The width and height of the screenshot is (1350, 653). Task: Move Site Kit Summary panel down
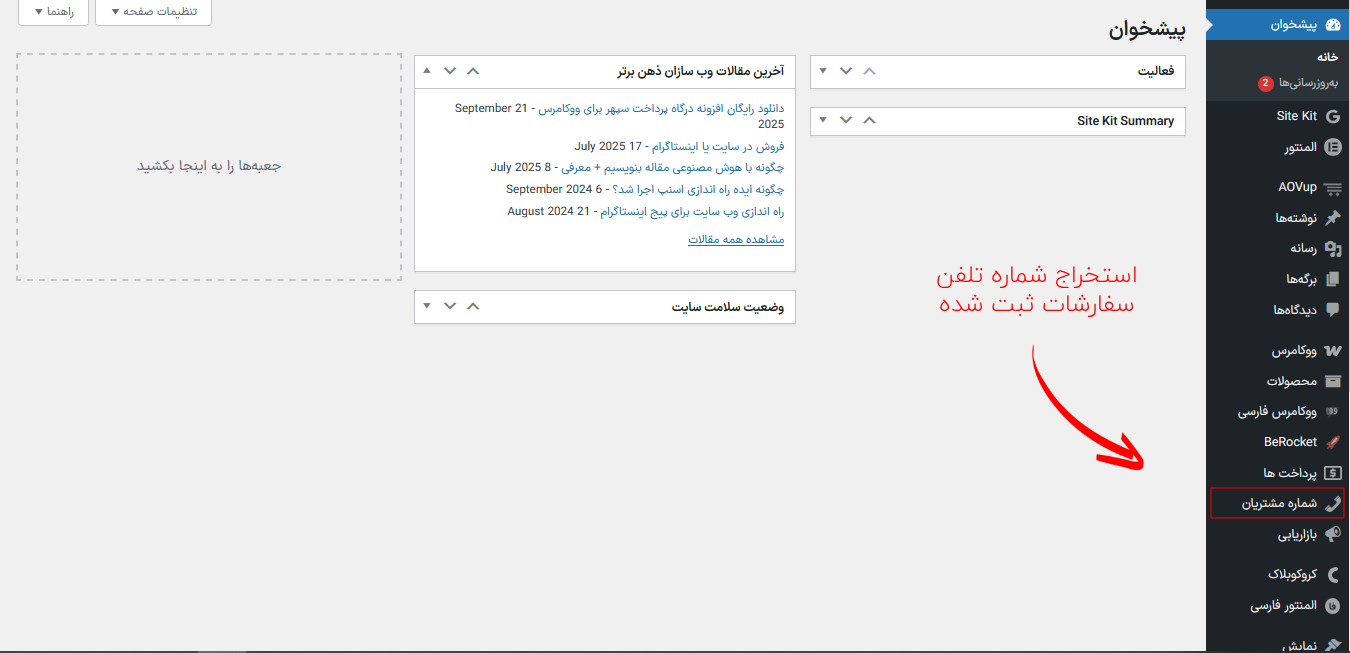point(846,120)
